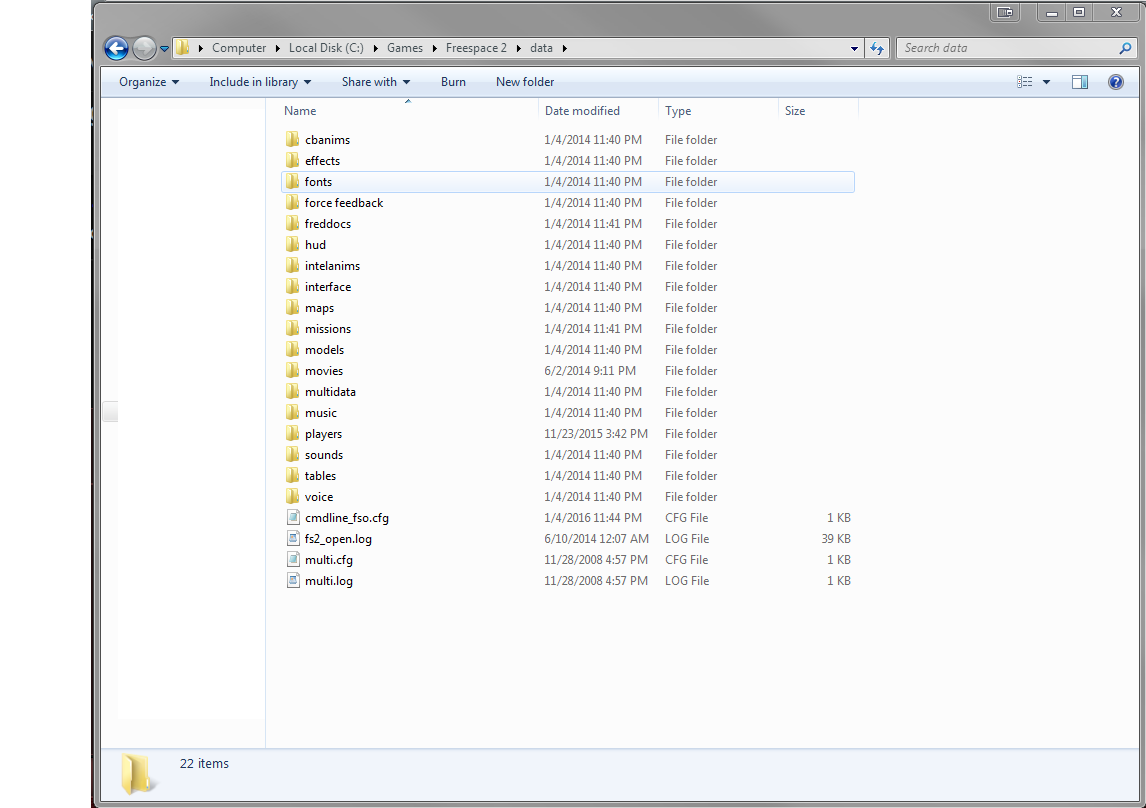Expand the arrow after data breadcrumb
This screenshot has width=1146, height=808.
(564, 48)
